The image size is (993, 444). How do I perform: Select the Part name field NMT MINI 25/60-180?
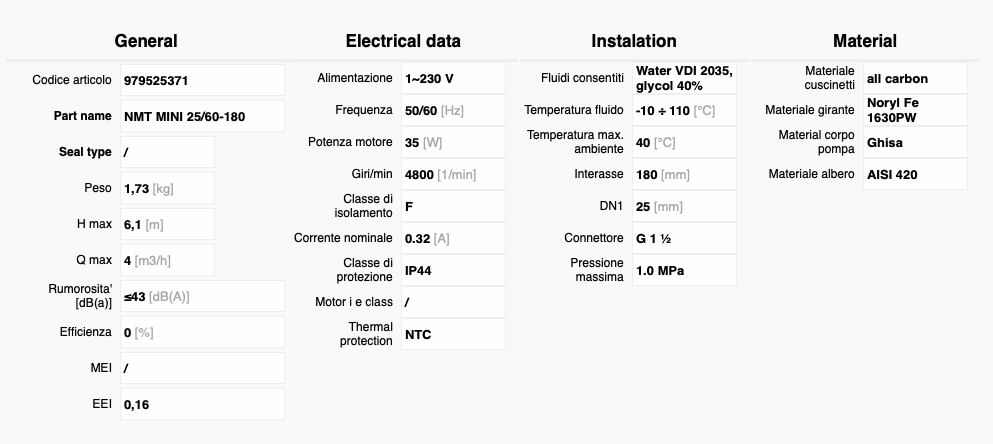[202, 117]
